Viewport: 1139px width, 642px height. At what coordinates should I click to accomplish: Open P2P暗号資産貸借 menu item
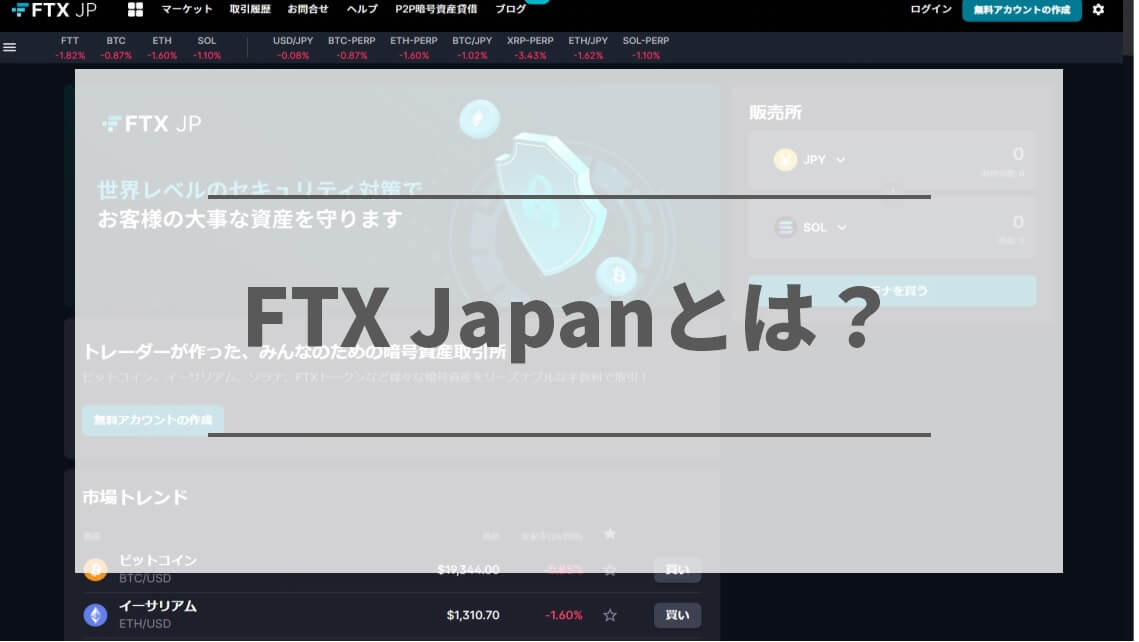tap(436, 10)
